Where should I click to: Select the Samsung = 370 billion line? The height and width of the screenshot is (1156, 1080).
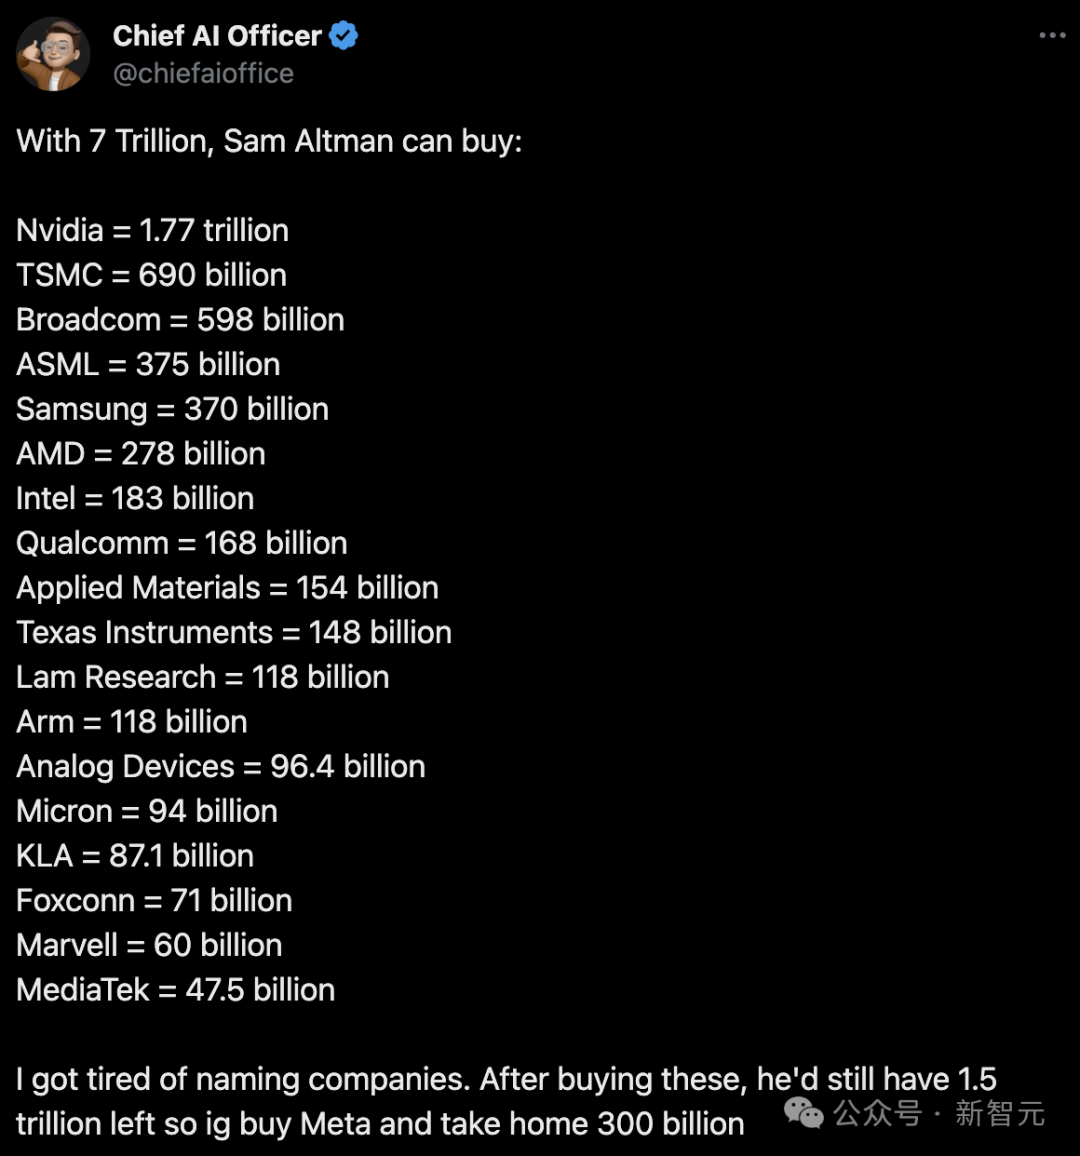(173, 409)
